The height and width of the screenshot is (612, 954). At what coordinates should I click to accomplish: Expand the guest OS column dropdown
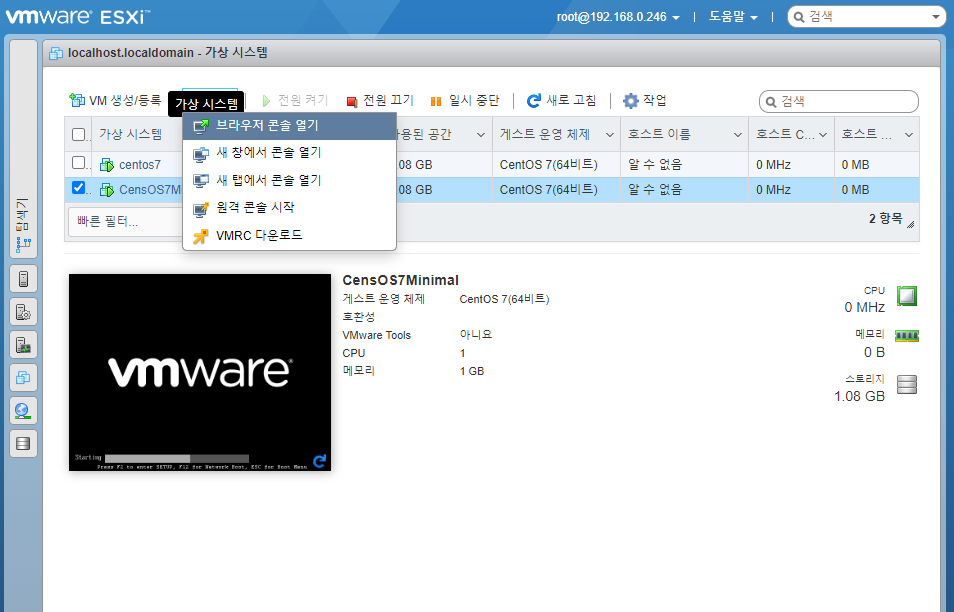(x=610, y=135)
